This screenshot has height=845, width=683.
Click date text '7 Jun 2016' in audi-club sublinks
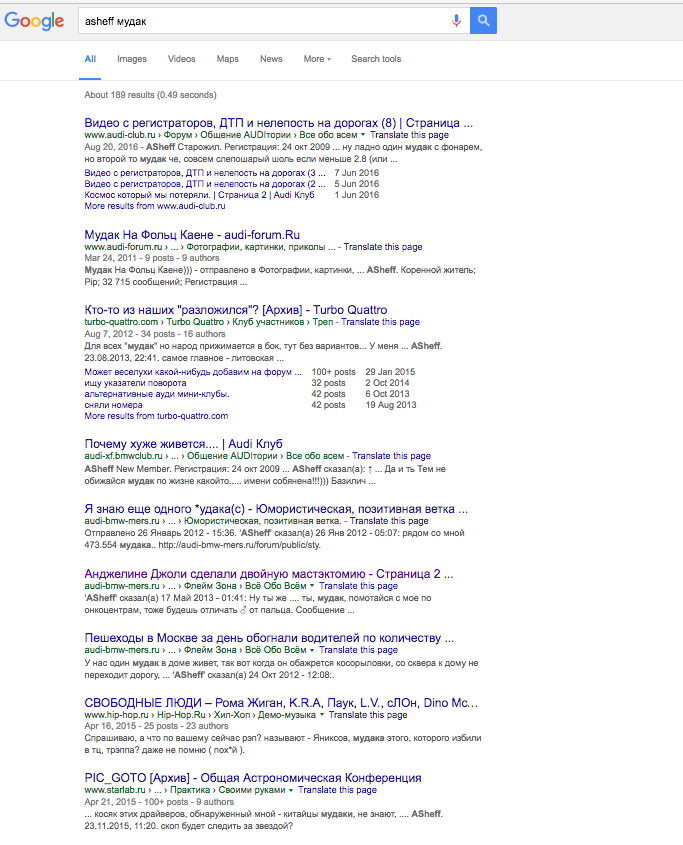356,173
